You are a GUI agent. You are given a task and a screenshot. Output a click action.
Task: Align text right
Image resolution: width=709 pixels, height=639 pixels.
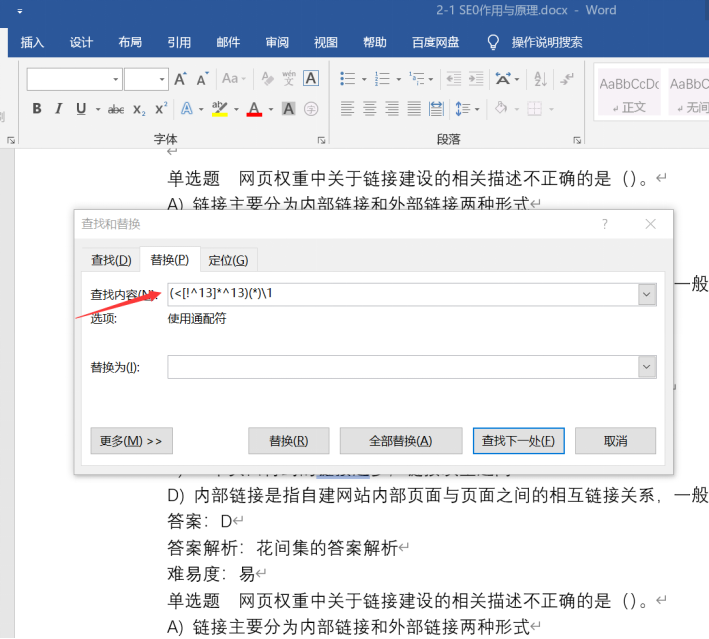click(392, 109)
